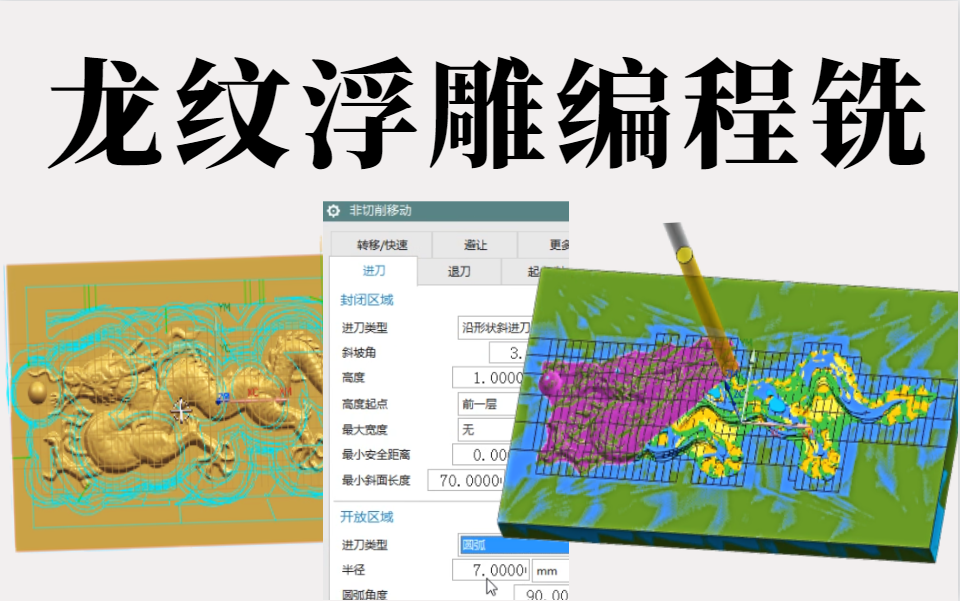Viewport: 960px width, 601px height.
Task: Click the 斜坡角 value field
Action: [510, 351]
